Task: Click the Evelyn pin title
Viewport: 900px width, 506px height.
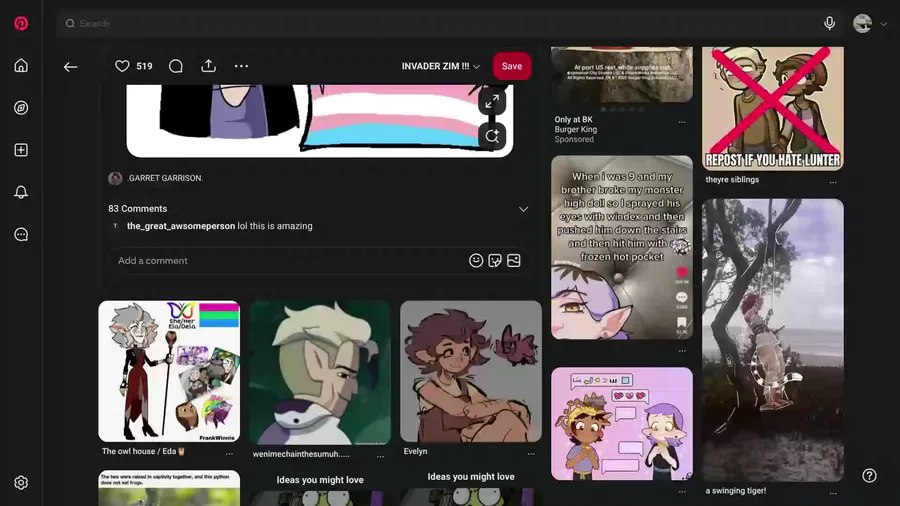Action: [415, 451]
